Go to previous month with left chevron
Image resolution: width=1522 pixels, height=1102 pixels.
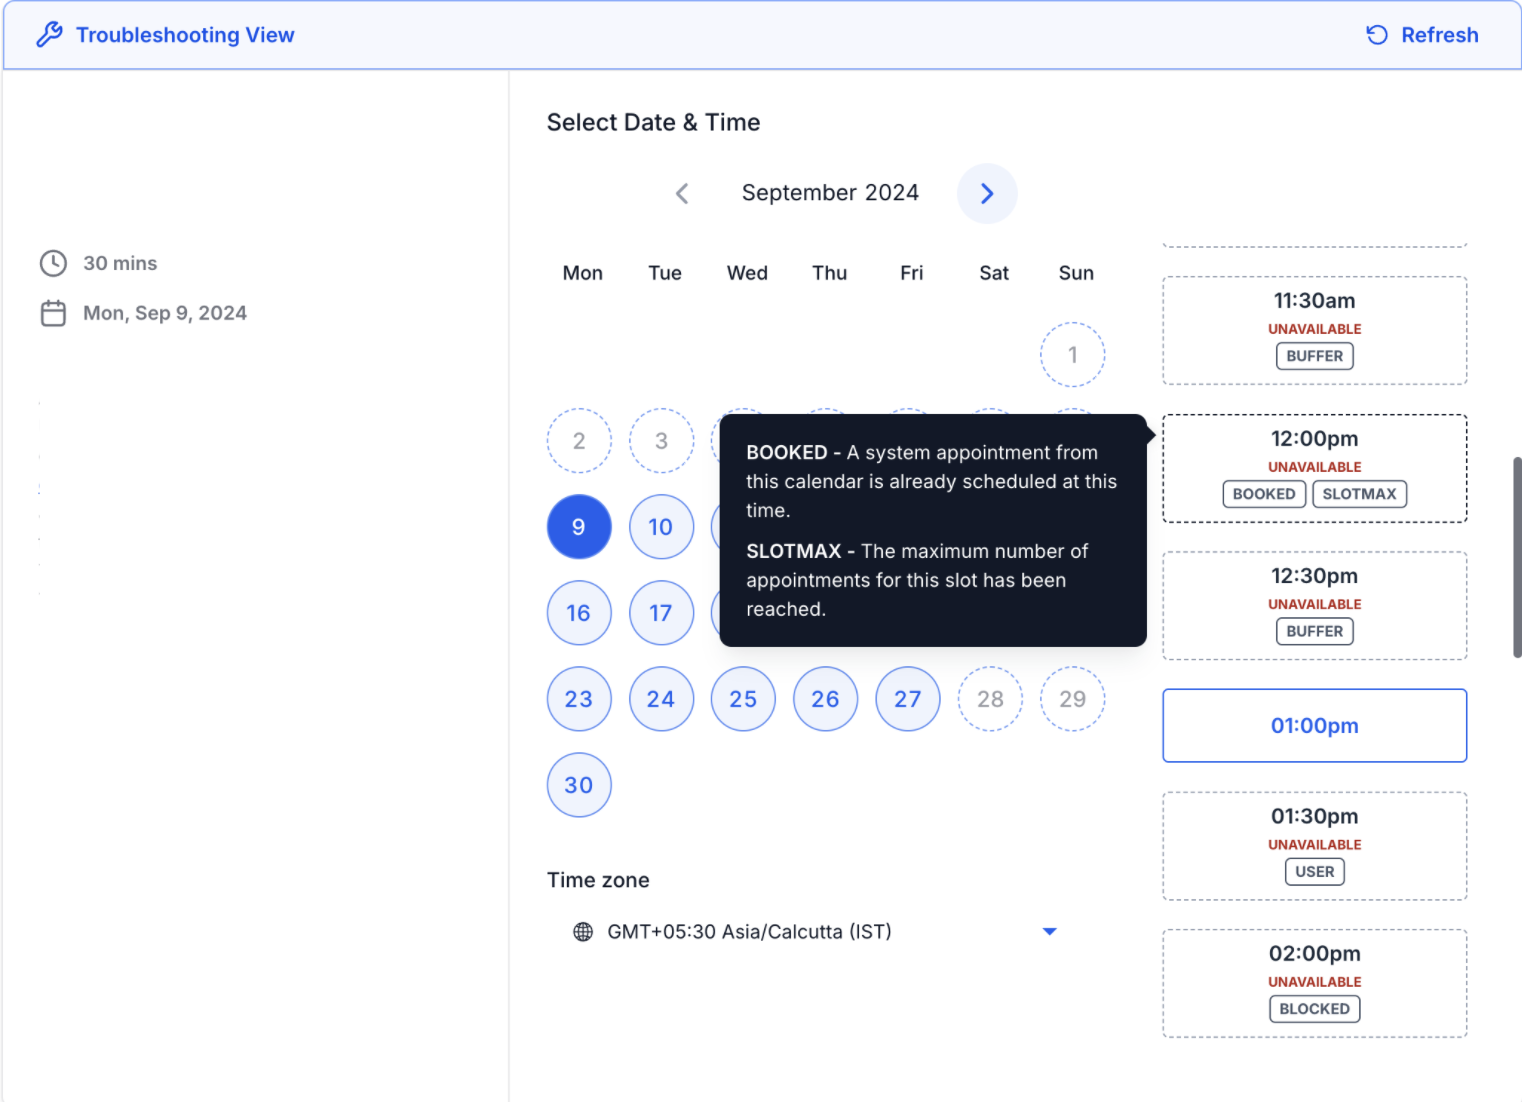[682, 193]
